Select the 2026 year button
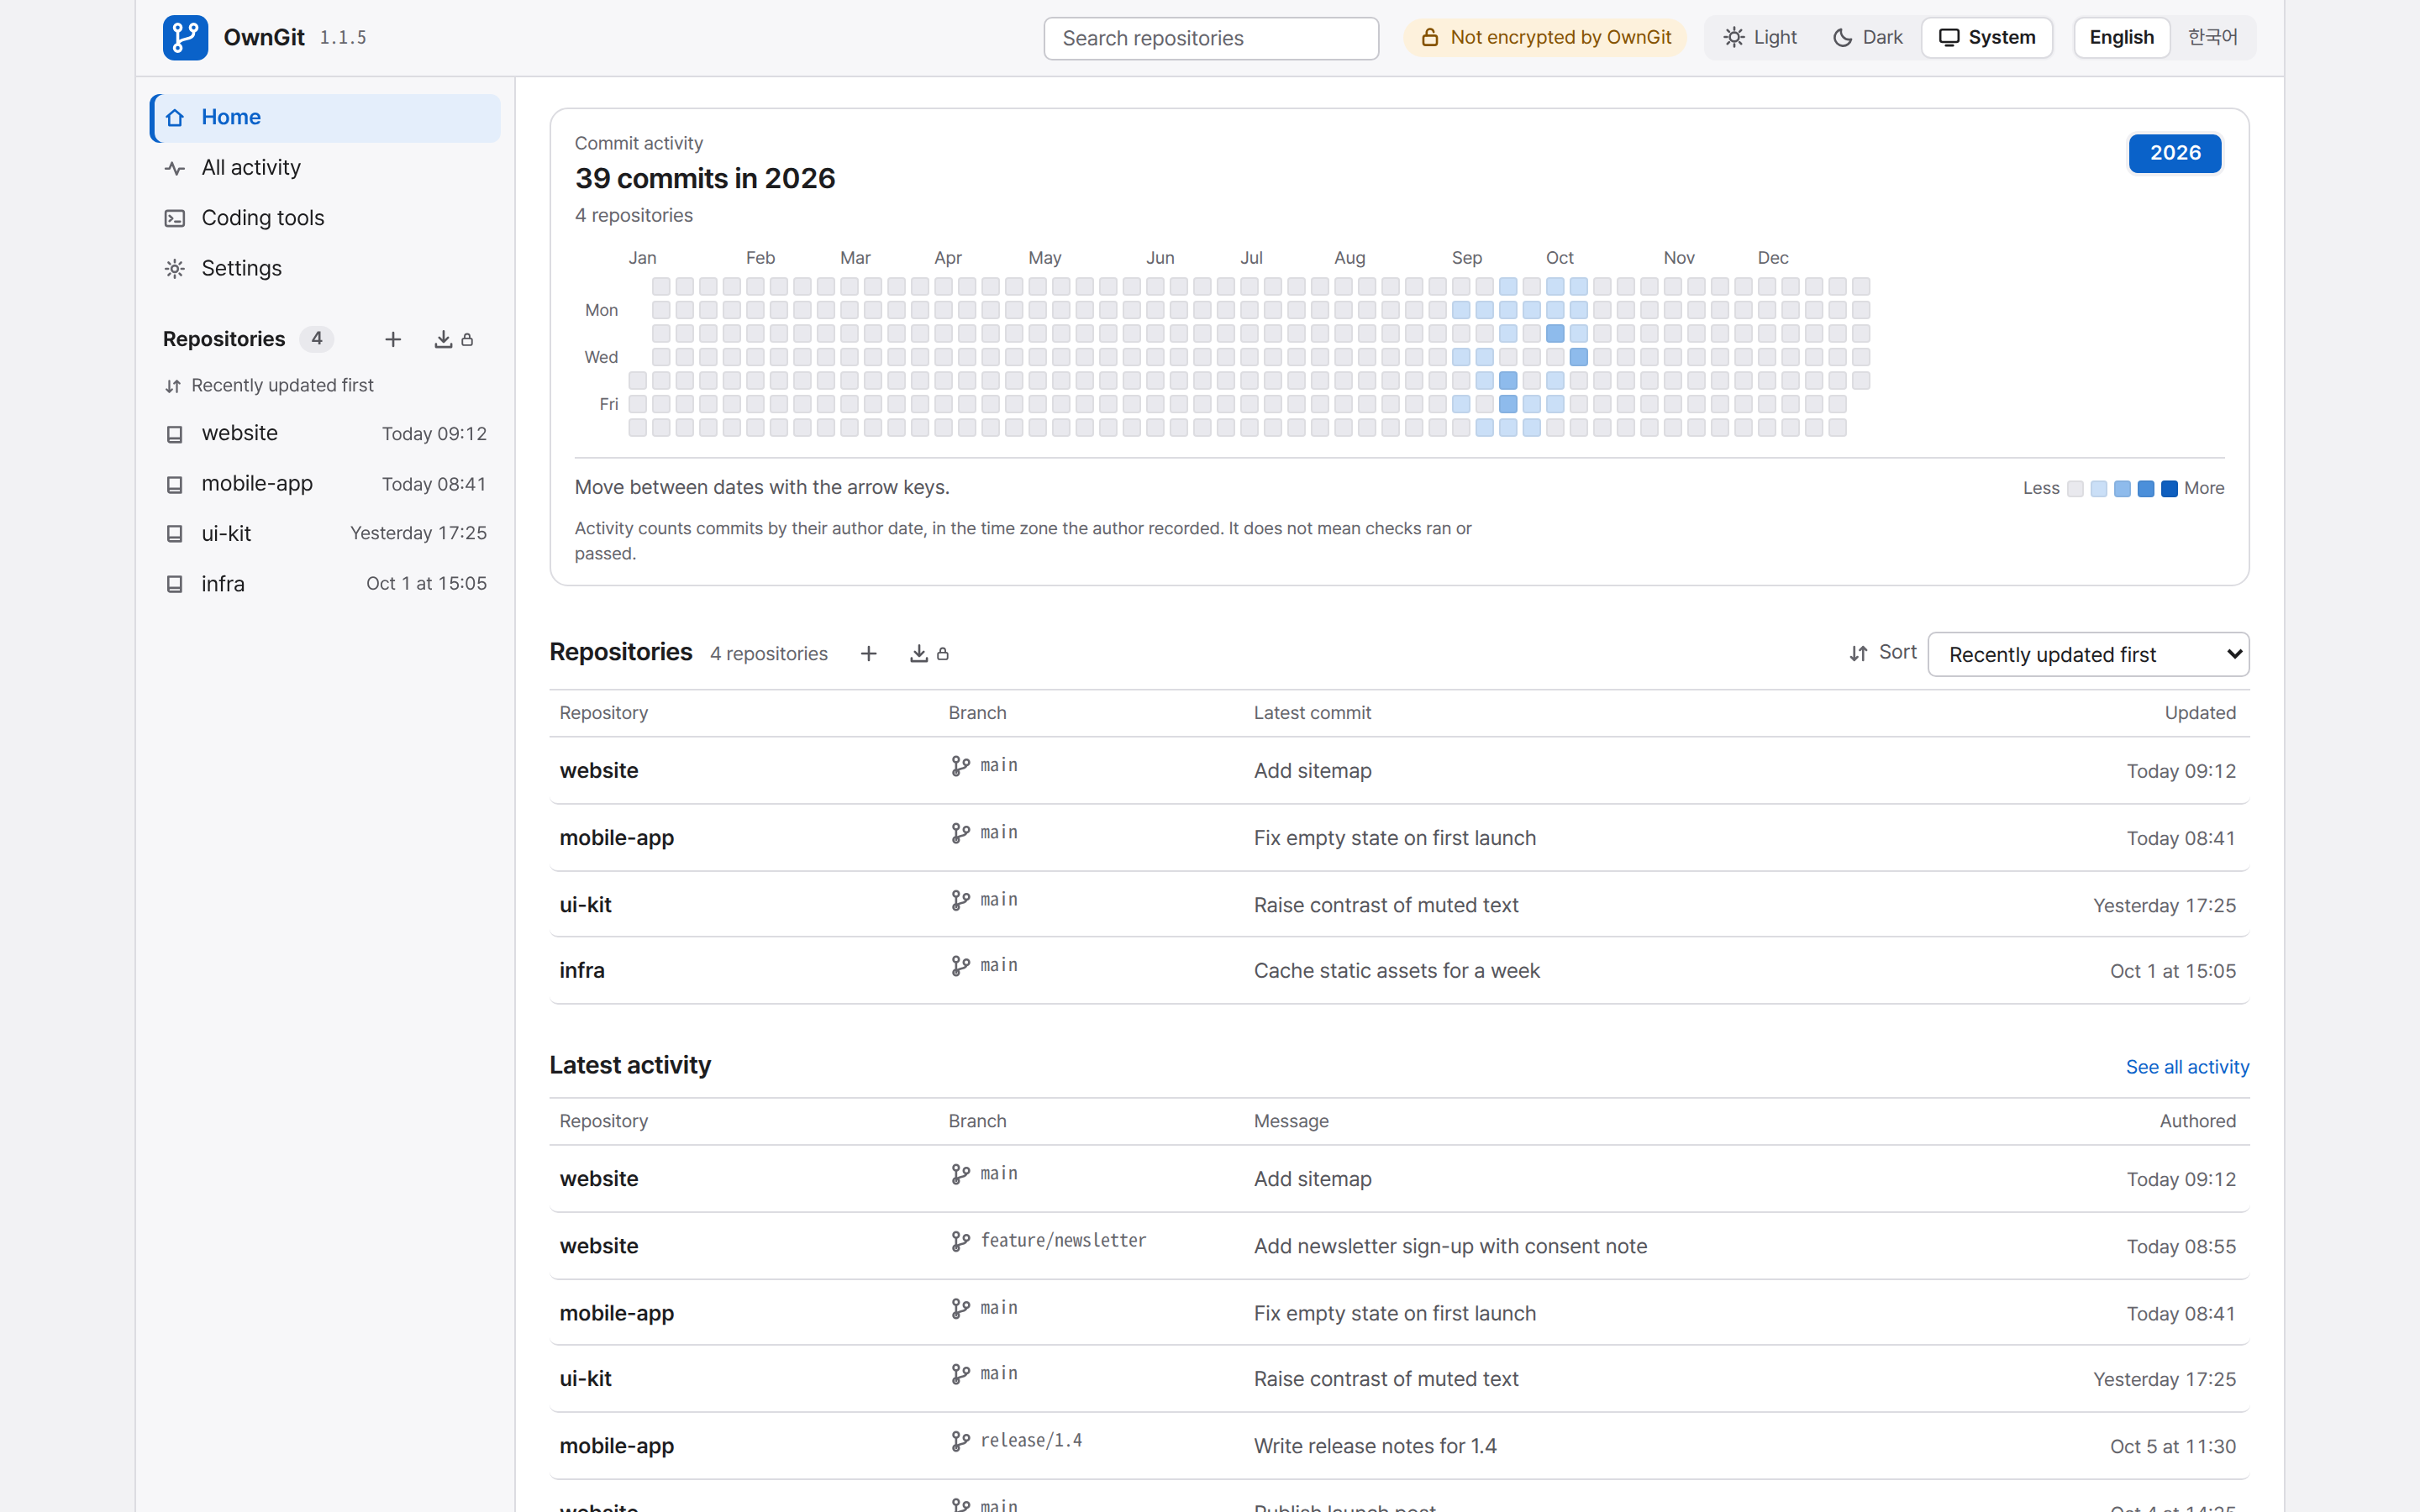This screenshot has height=1512, width=2420. click(x=2175, y=153)
